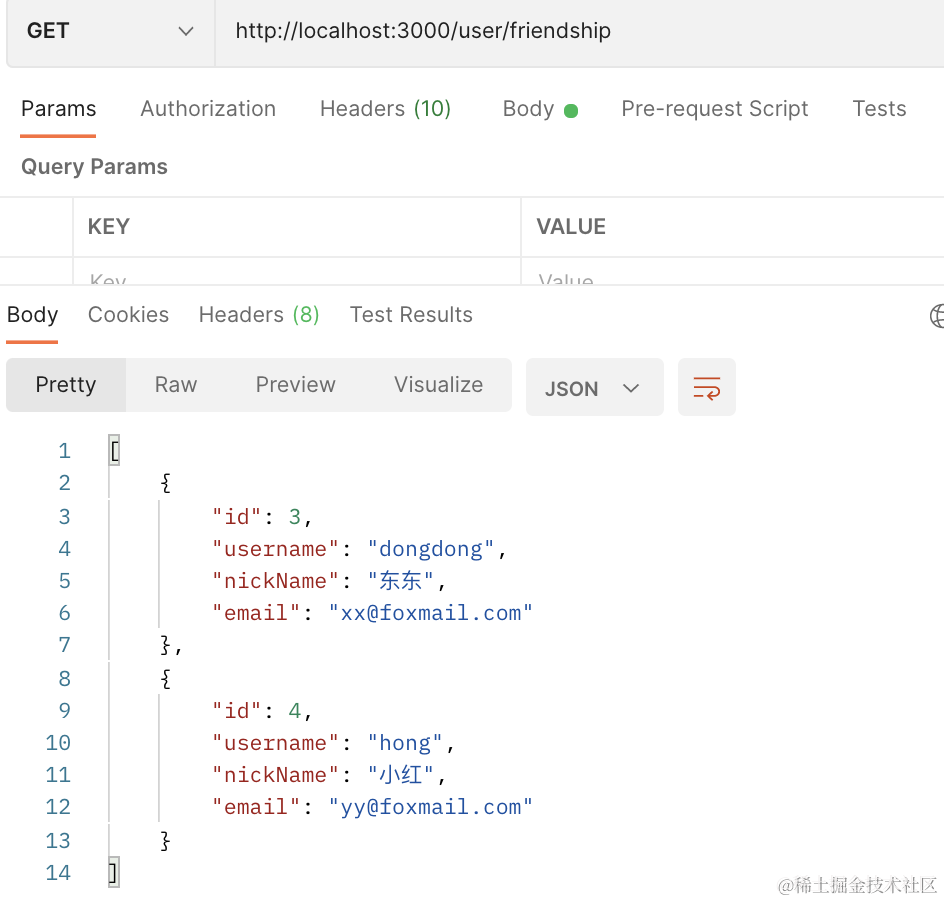The image size is (944, 902).
Task: Select the Preview response view
Action: (x=295, y=385)
